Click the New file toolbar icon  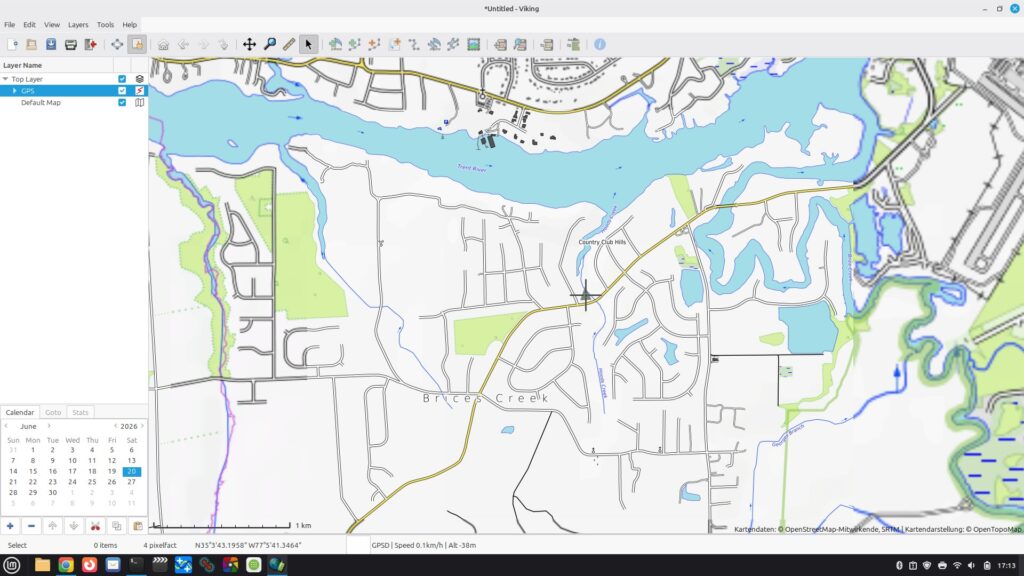point(12,44)
